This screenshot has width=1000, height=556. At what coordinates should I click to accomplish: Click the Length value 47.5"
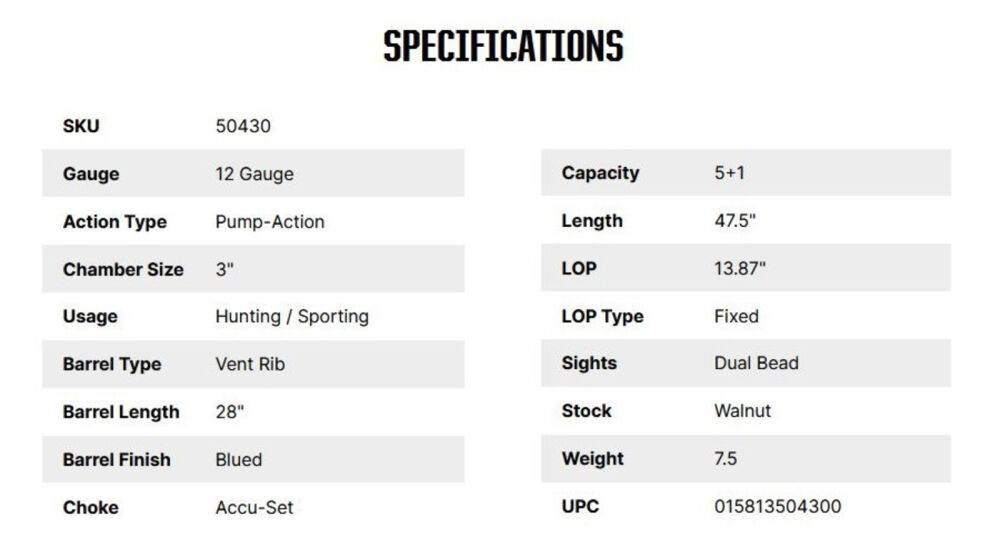(x=735, y=221)
